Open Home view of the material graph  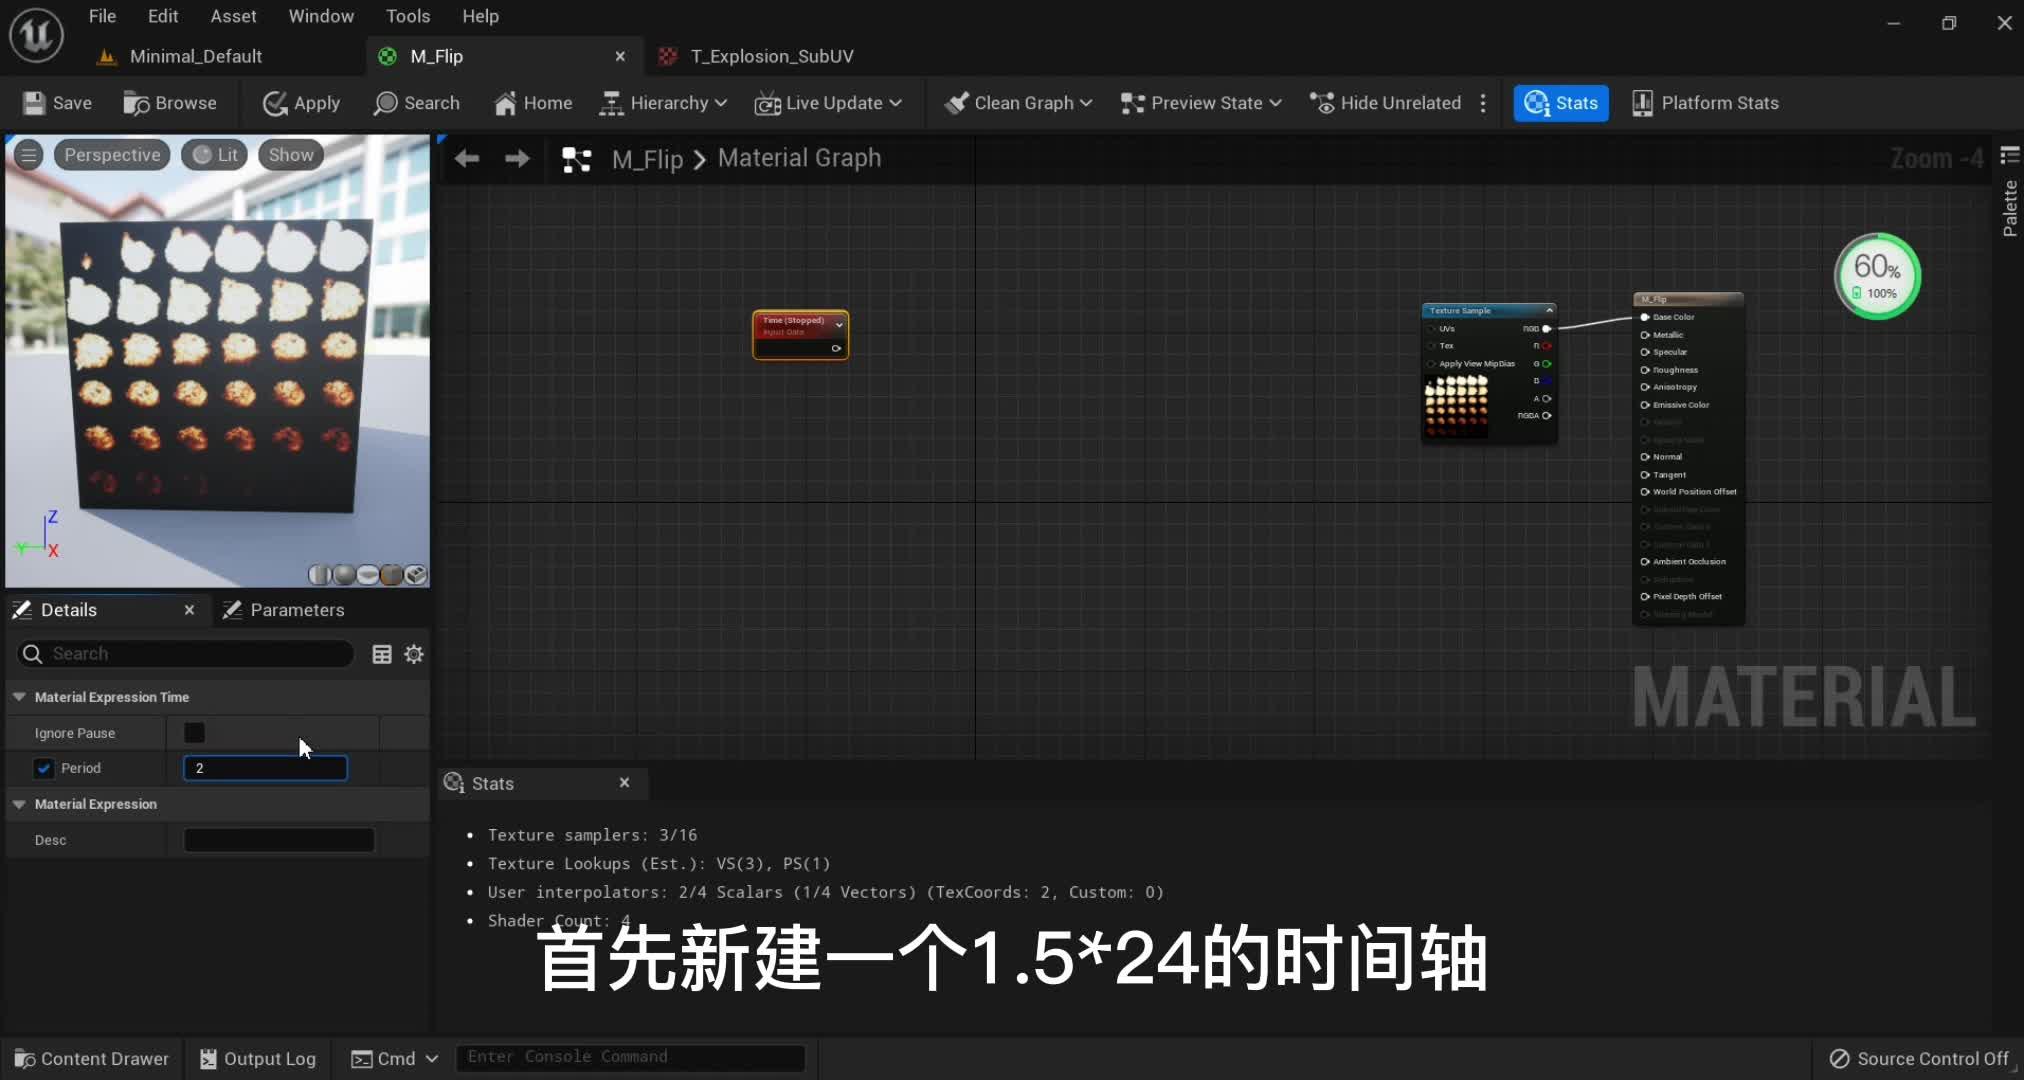click(532, 102)
